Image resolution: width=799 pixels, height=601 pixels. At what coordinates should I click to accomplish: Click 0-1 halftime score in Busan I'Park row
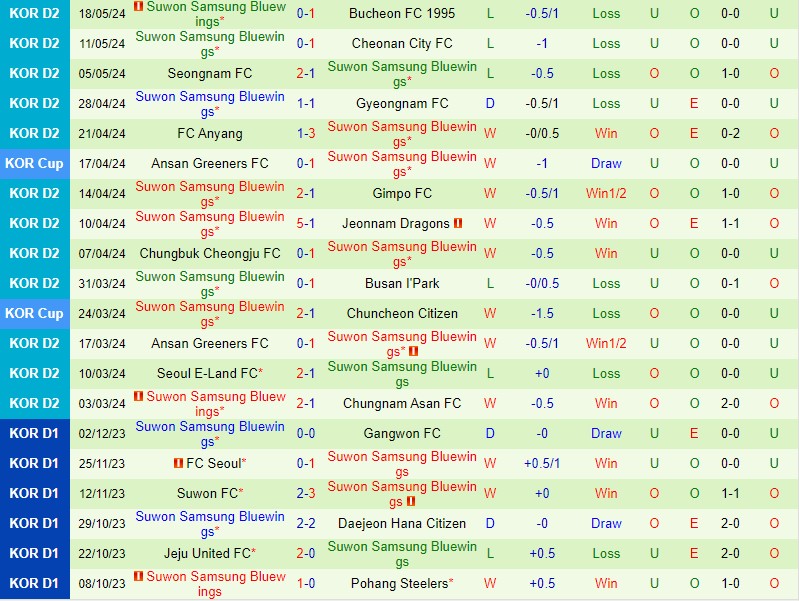[x=730, y=283]
